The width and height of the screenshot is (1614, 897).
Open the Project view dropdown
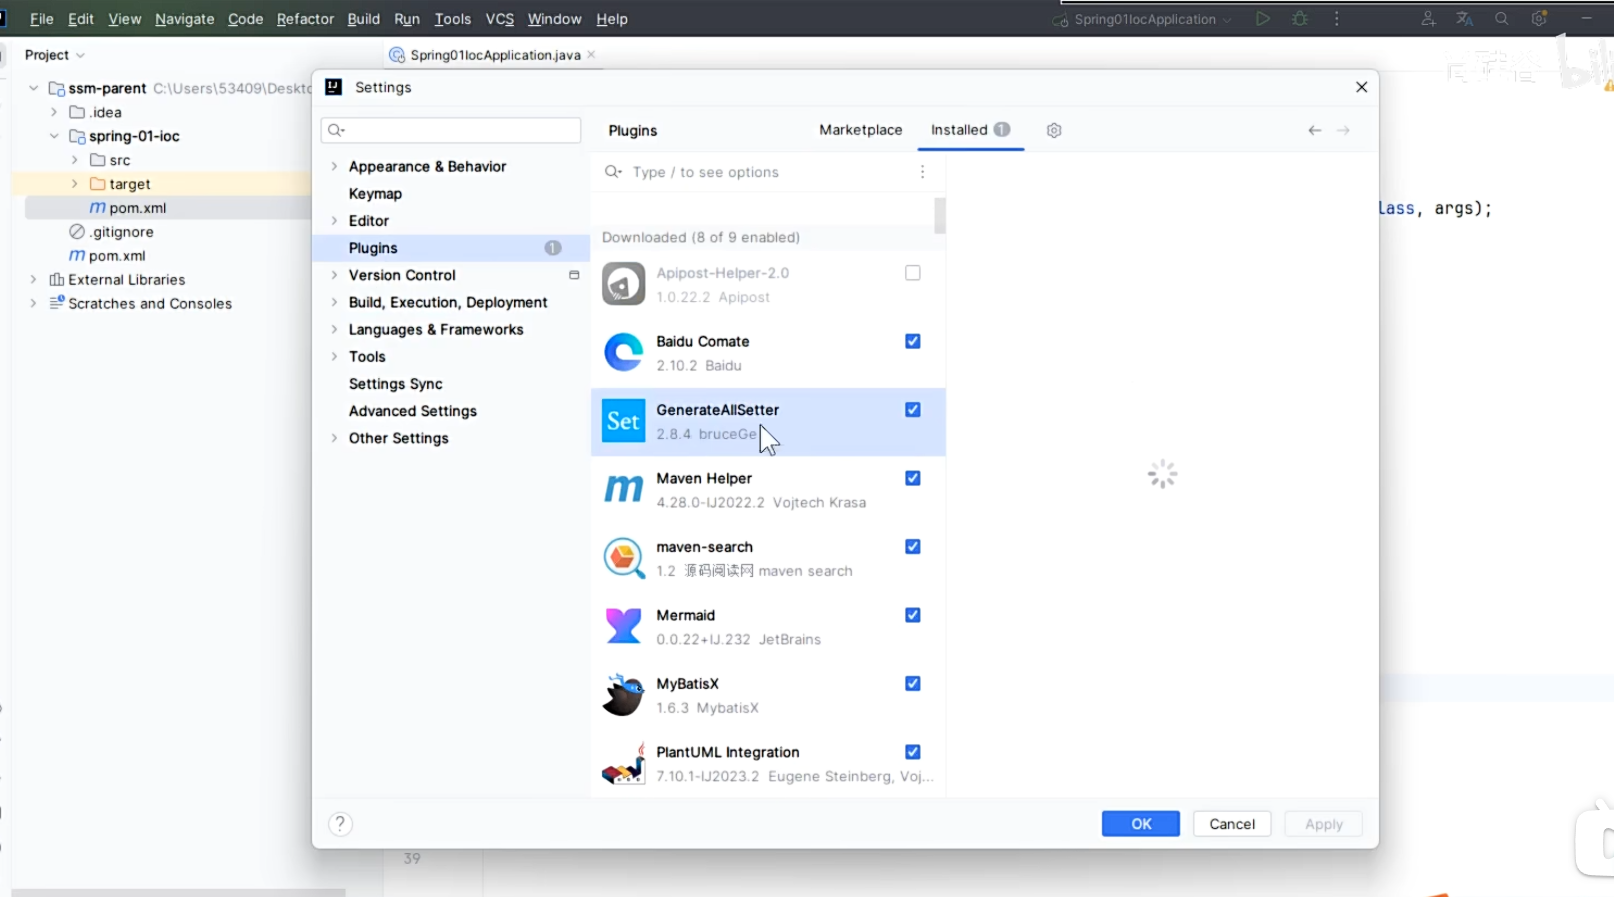[x=54, y=55]
